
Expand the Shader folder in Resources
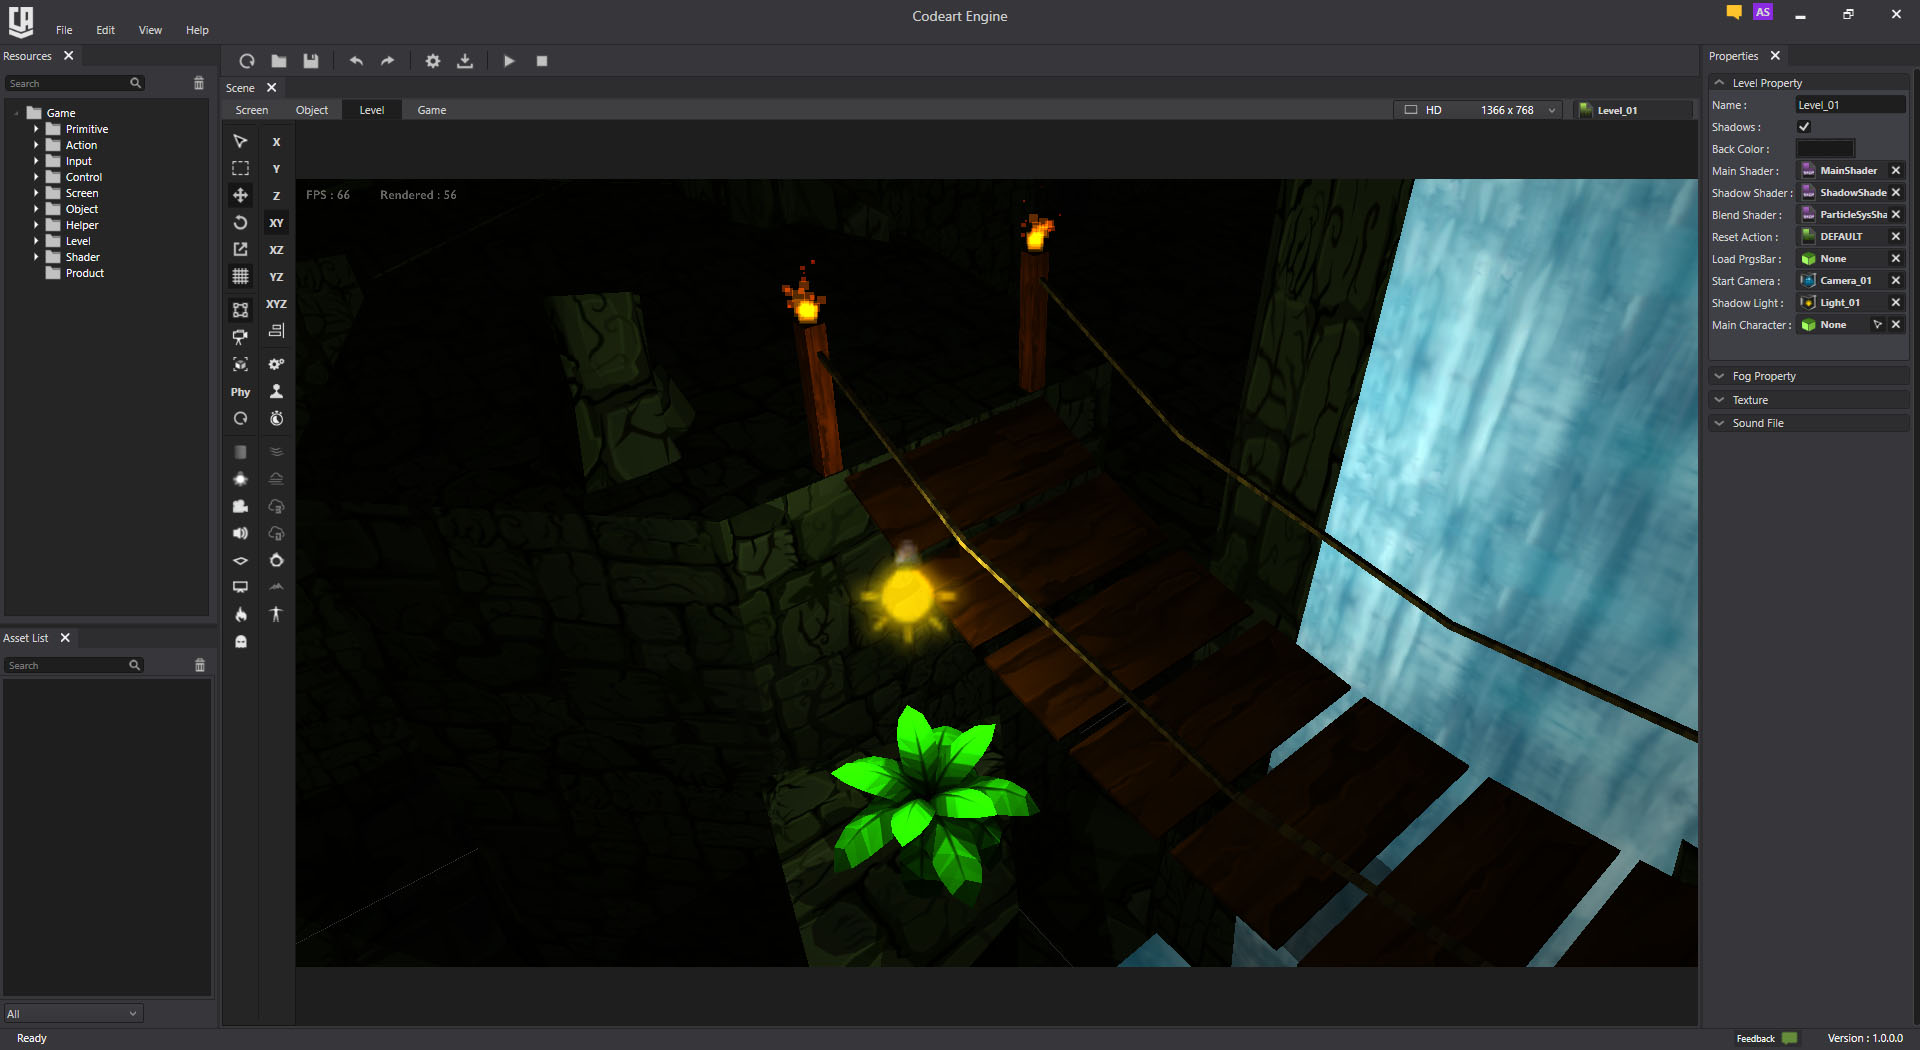coord(36,257)
